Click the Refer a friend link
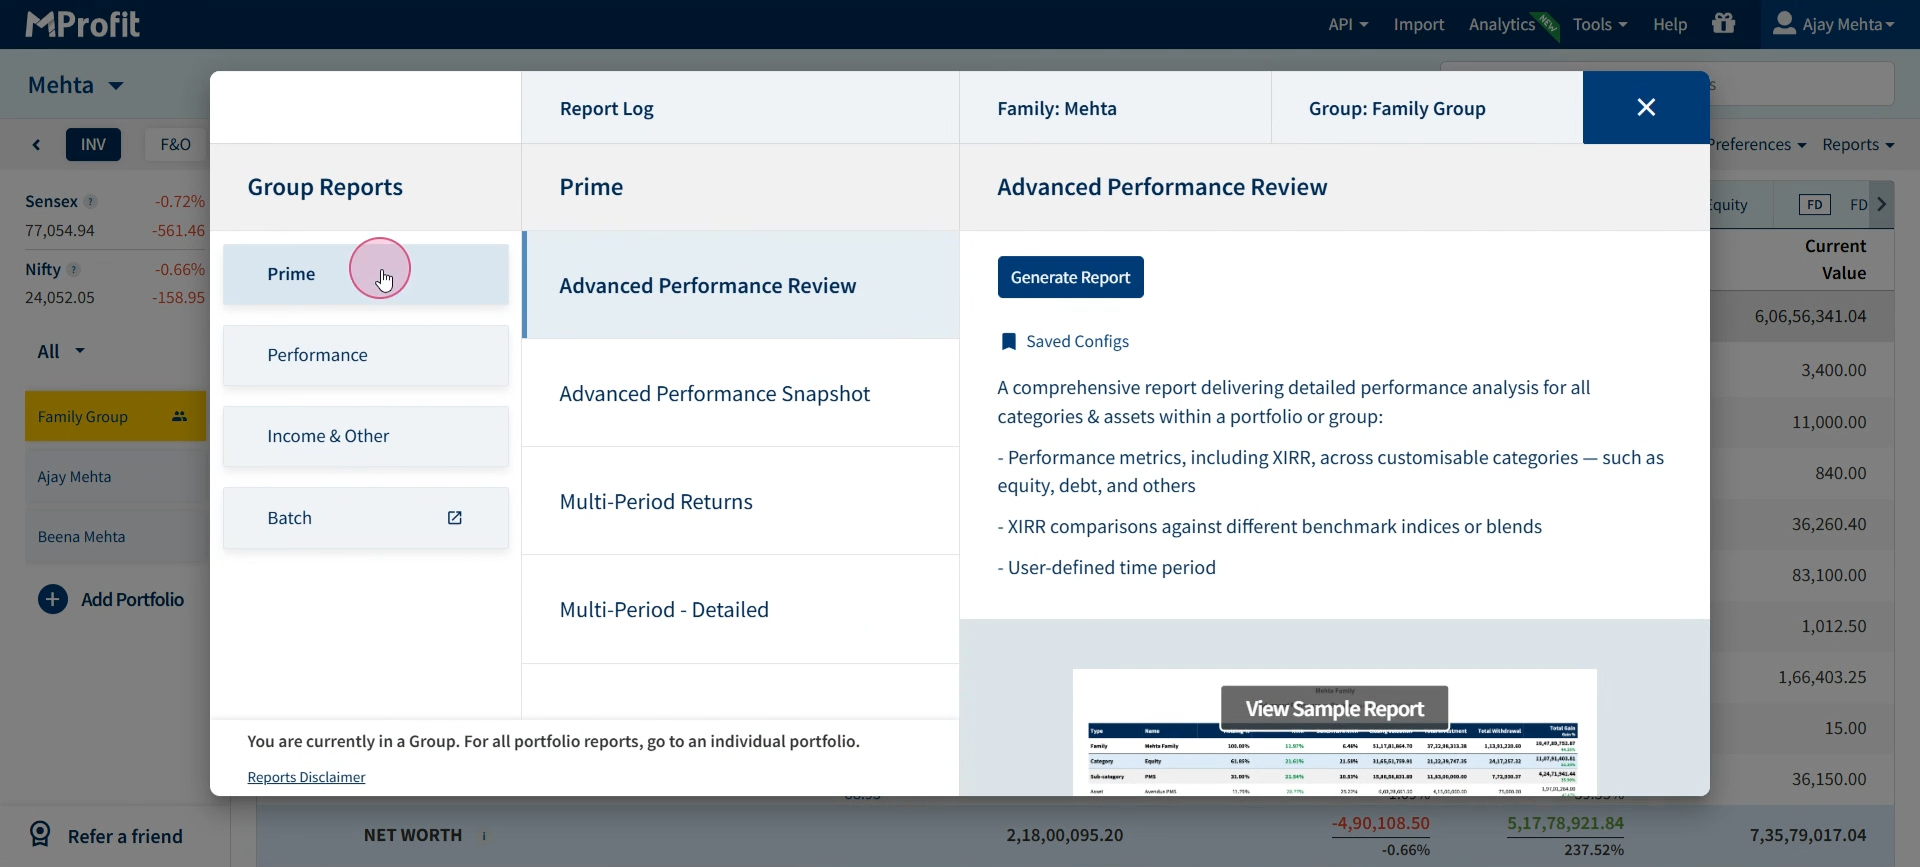Screen dimensions: 1920x867 pyautogui.click(x=125, y=836)
